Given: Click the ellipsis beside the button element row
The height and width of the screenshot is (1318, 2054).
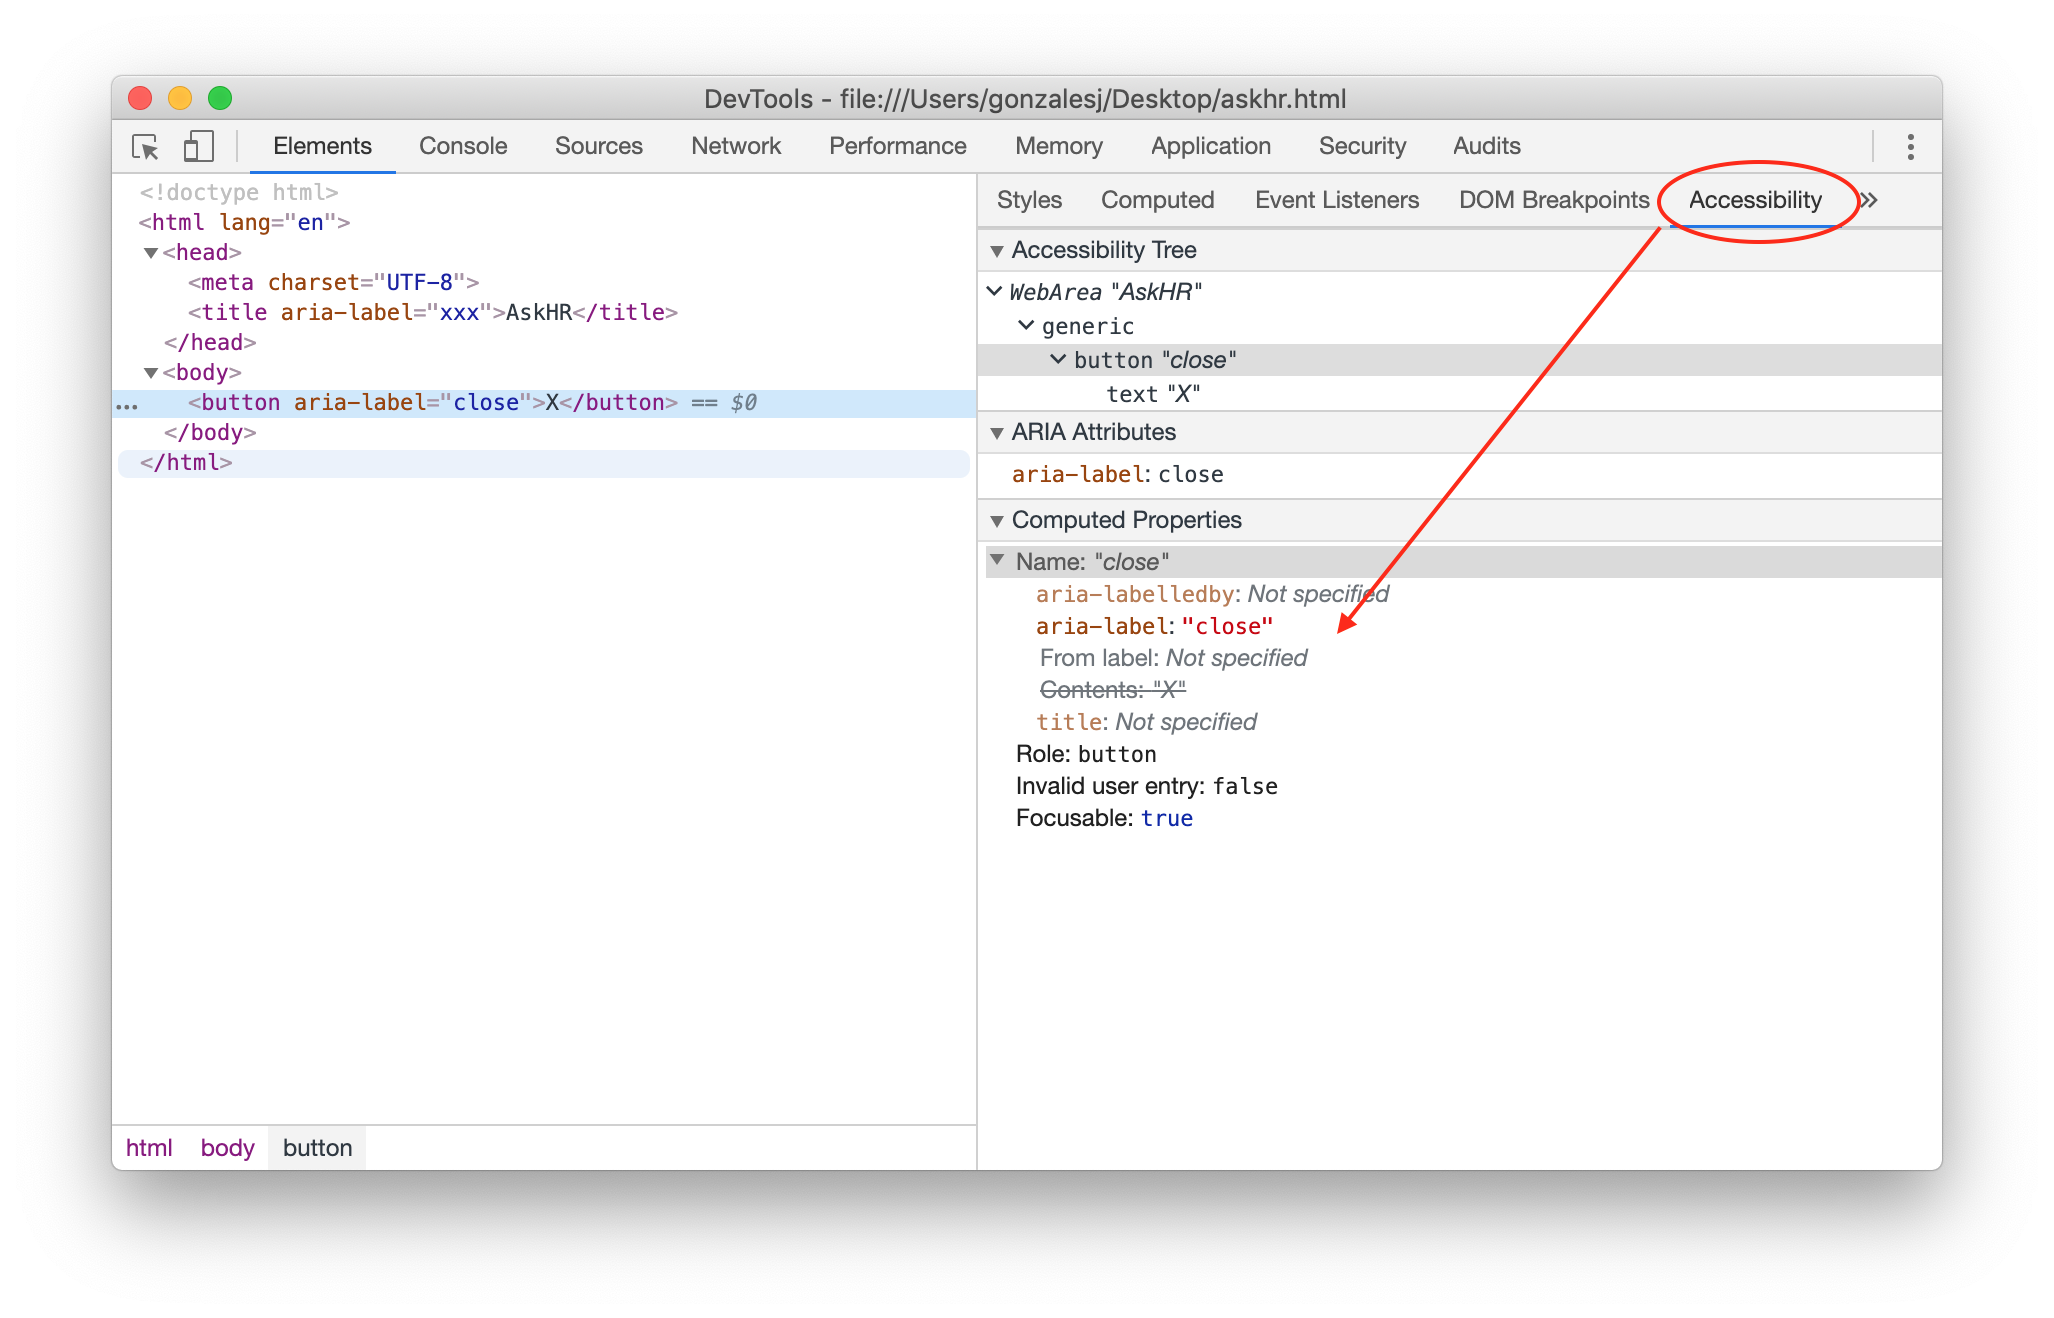Looking at the screenshot, I should pyautogui.click(x=127, y=405).
